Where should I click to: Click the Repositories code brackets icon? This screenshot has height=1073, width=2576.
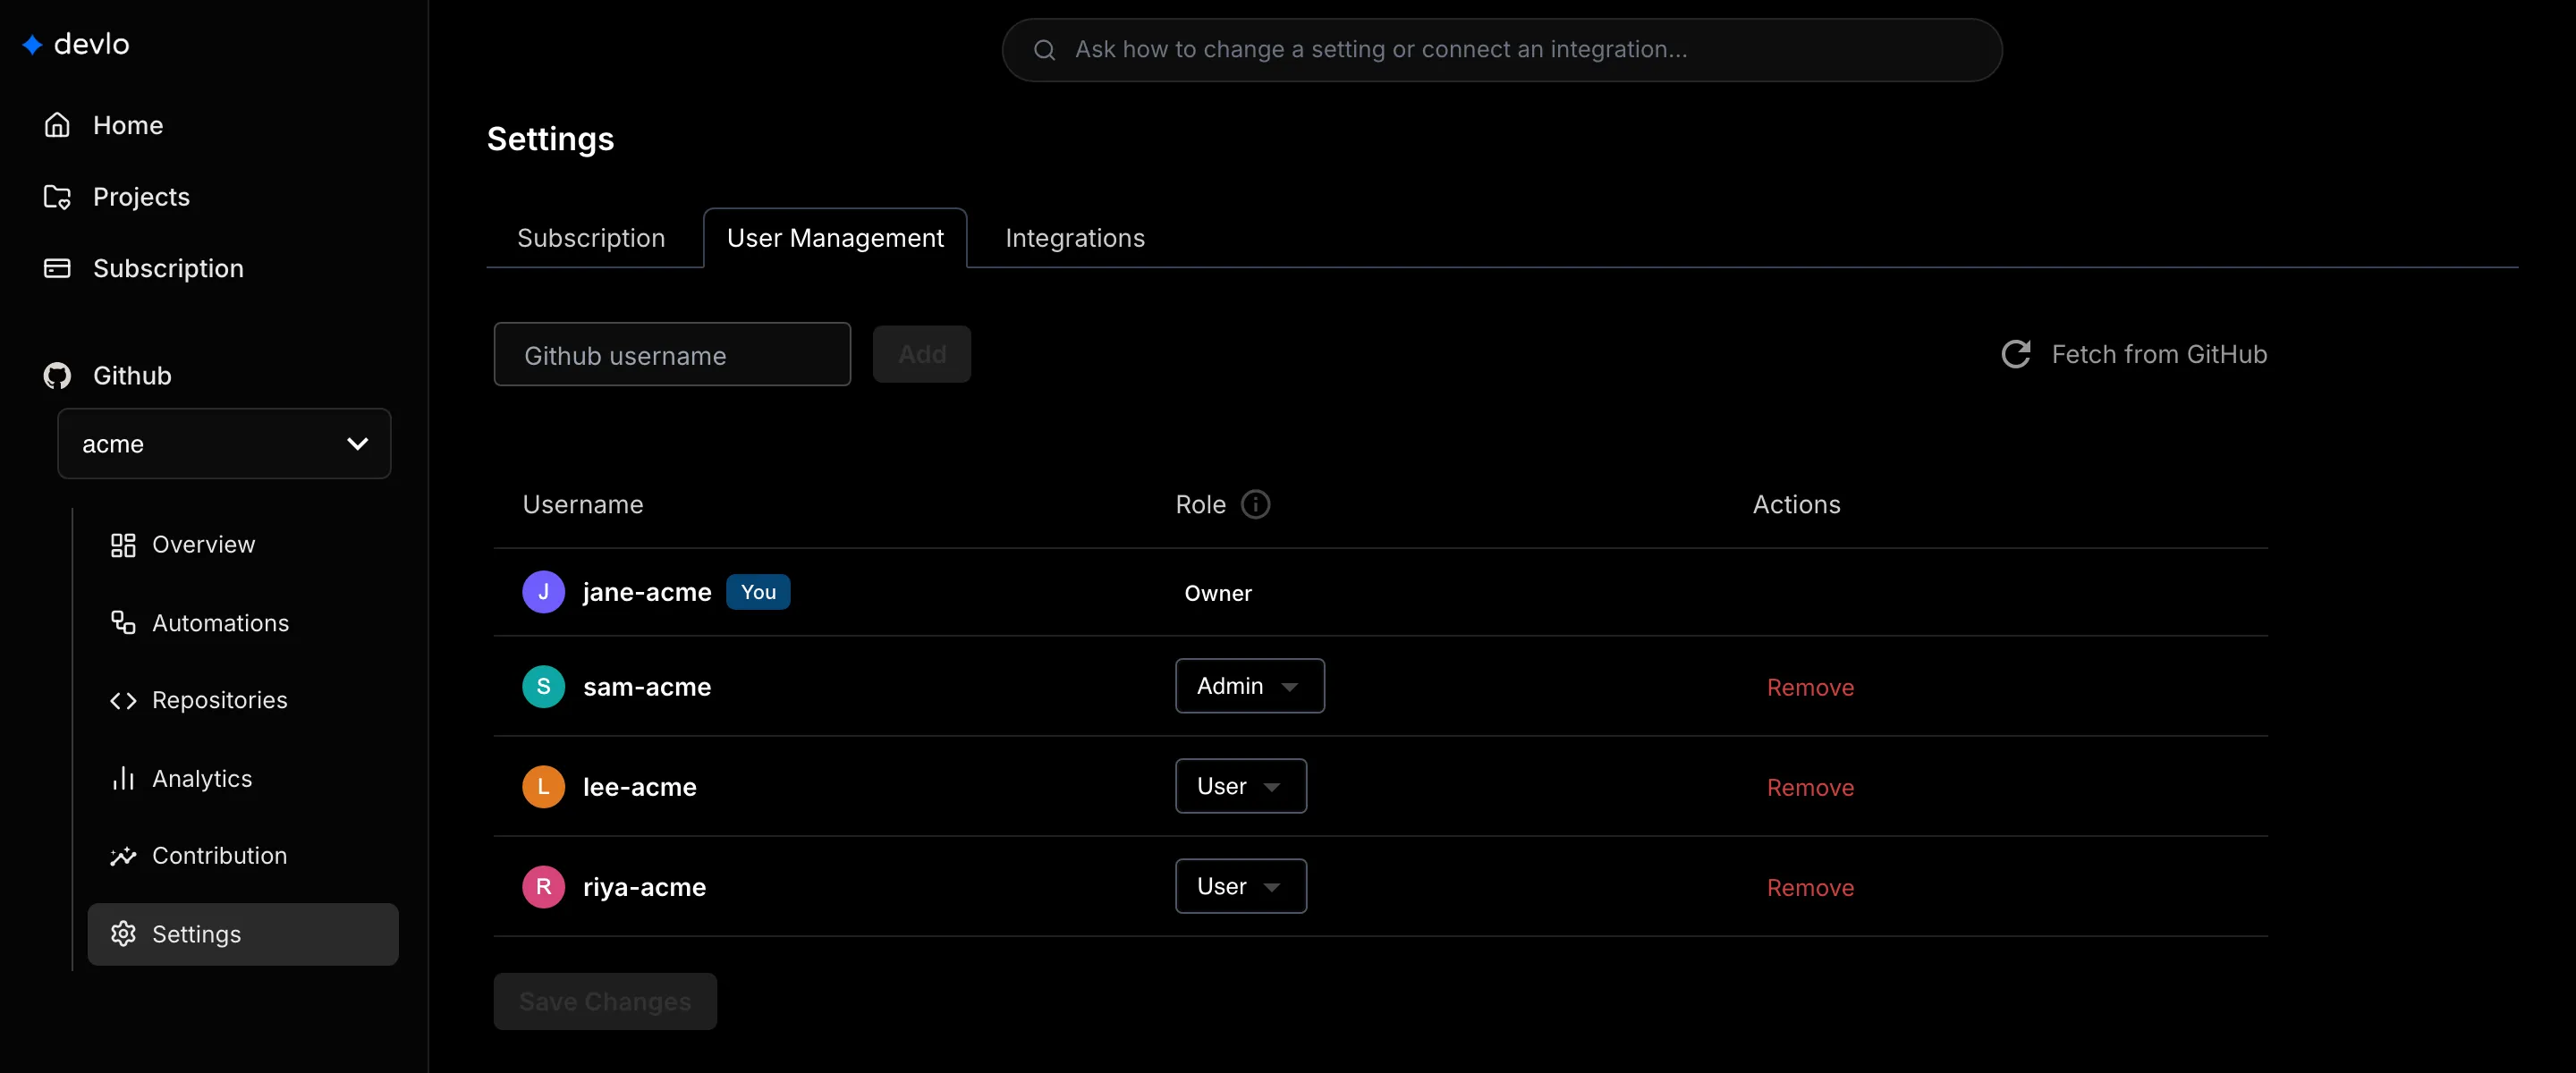(123, 701)
